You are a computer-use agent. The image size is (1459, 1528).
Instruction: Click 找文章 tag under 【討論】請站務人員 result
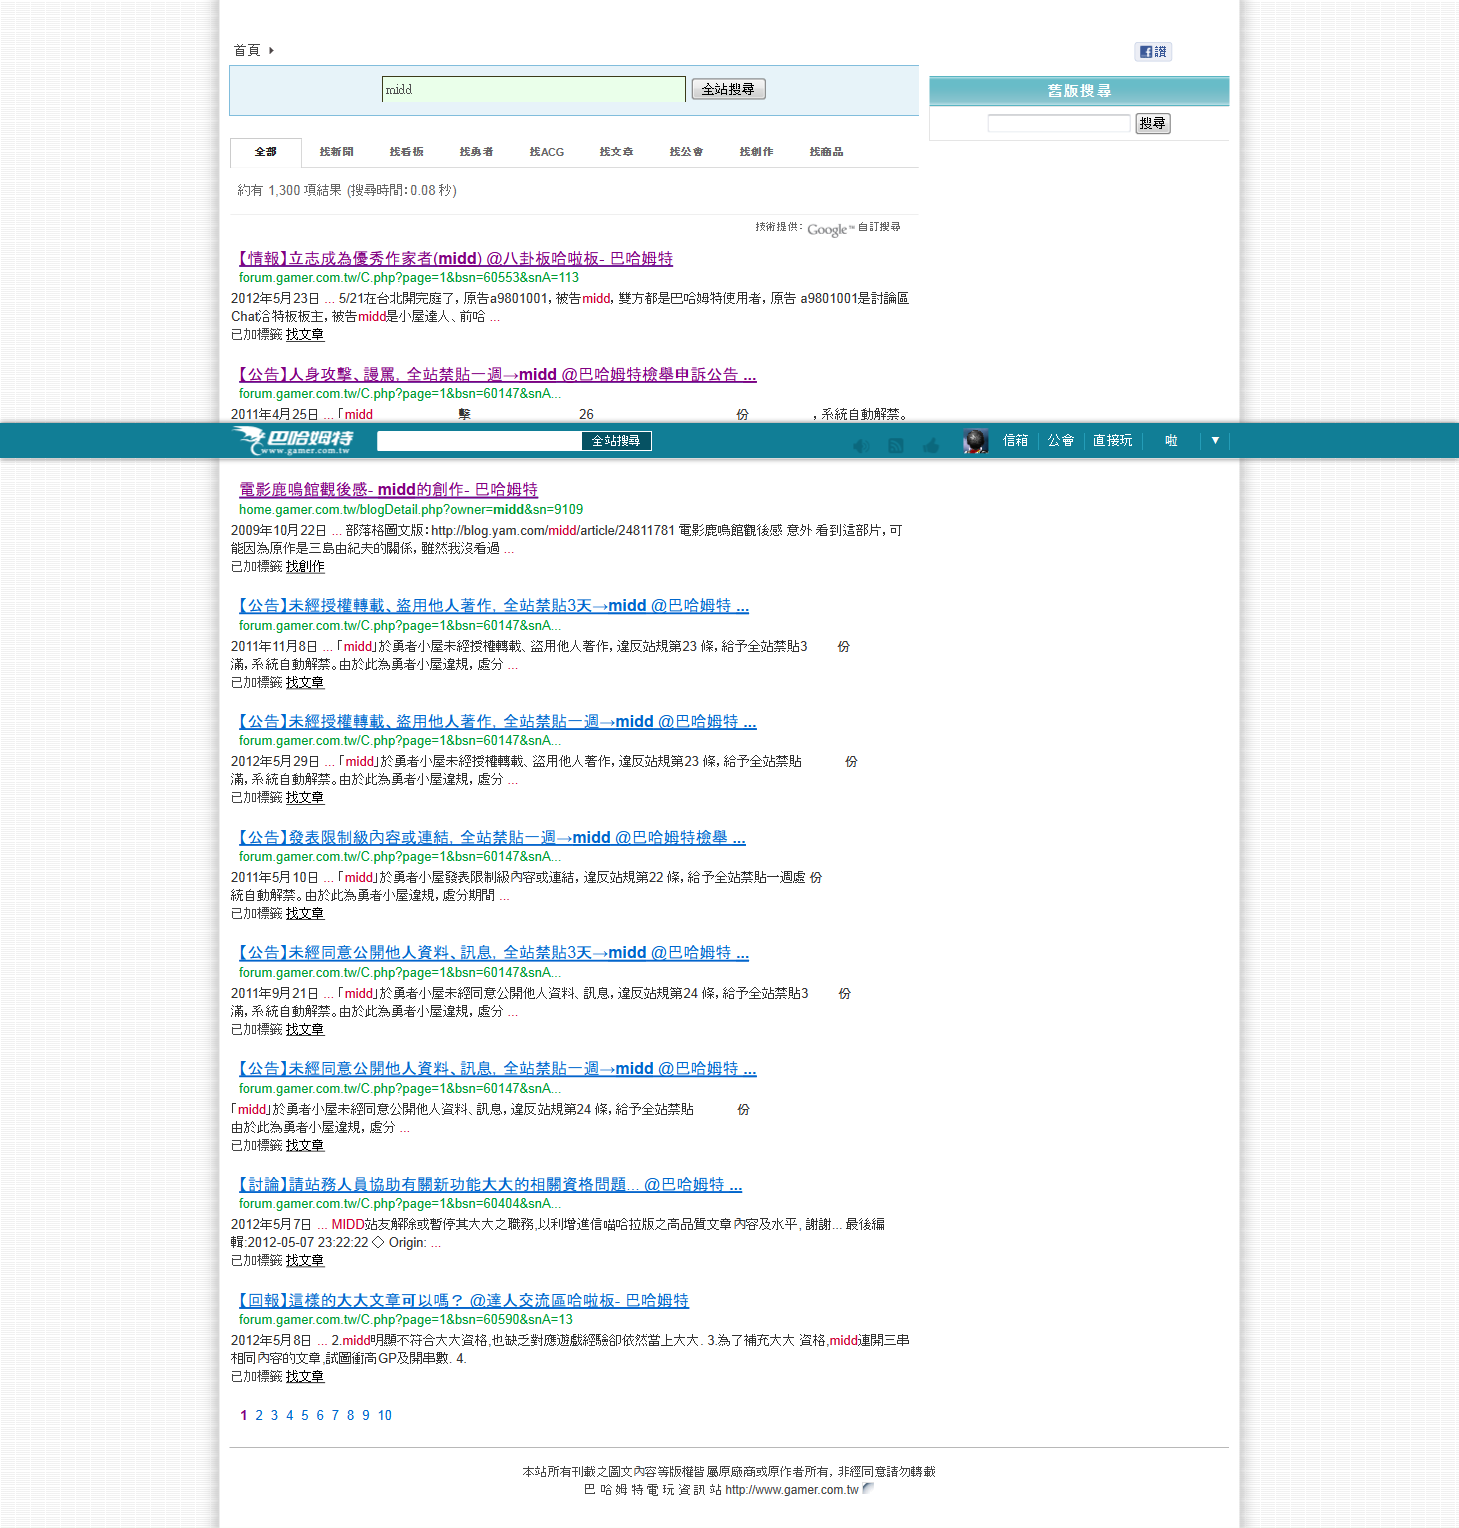[305, 1261]
